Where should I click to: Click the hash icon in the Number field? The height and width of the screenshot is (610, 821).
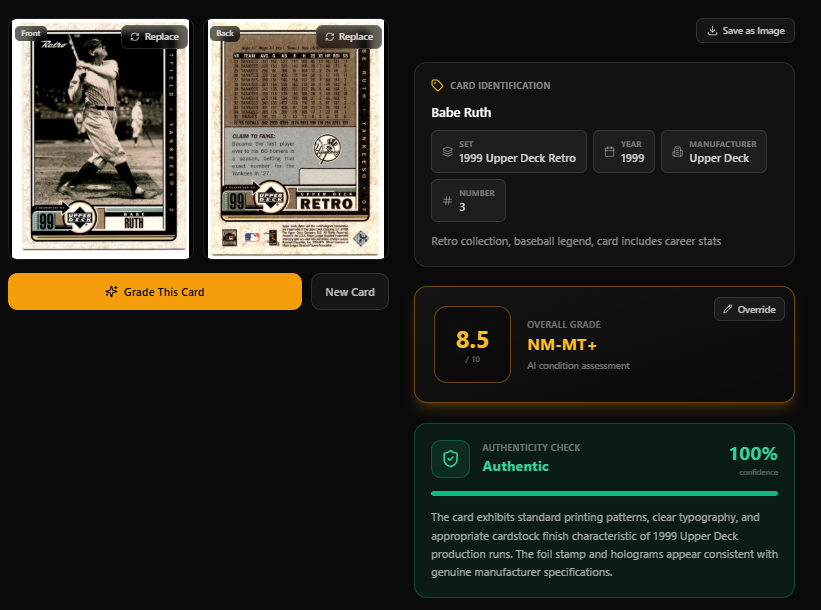click(447, 201)
